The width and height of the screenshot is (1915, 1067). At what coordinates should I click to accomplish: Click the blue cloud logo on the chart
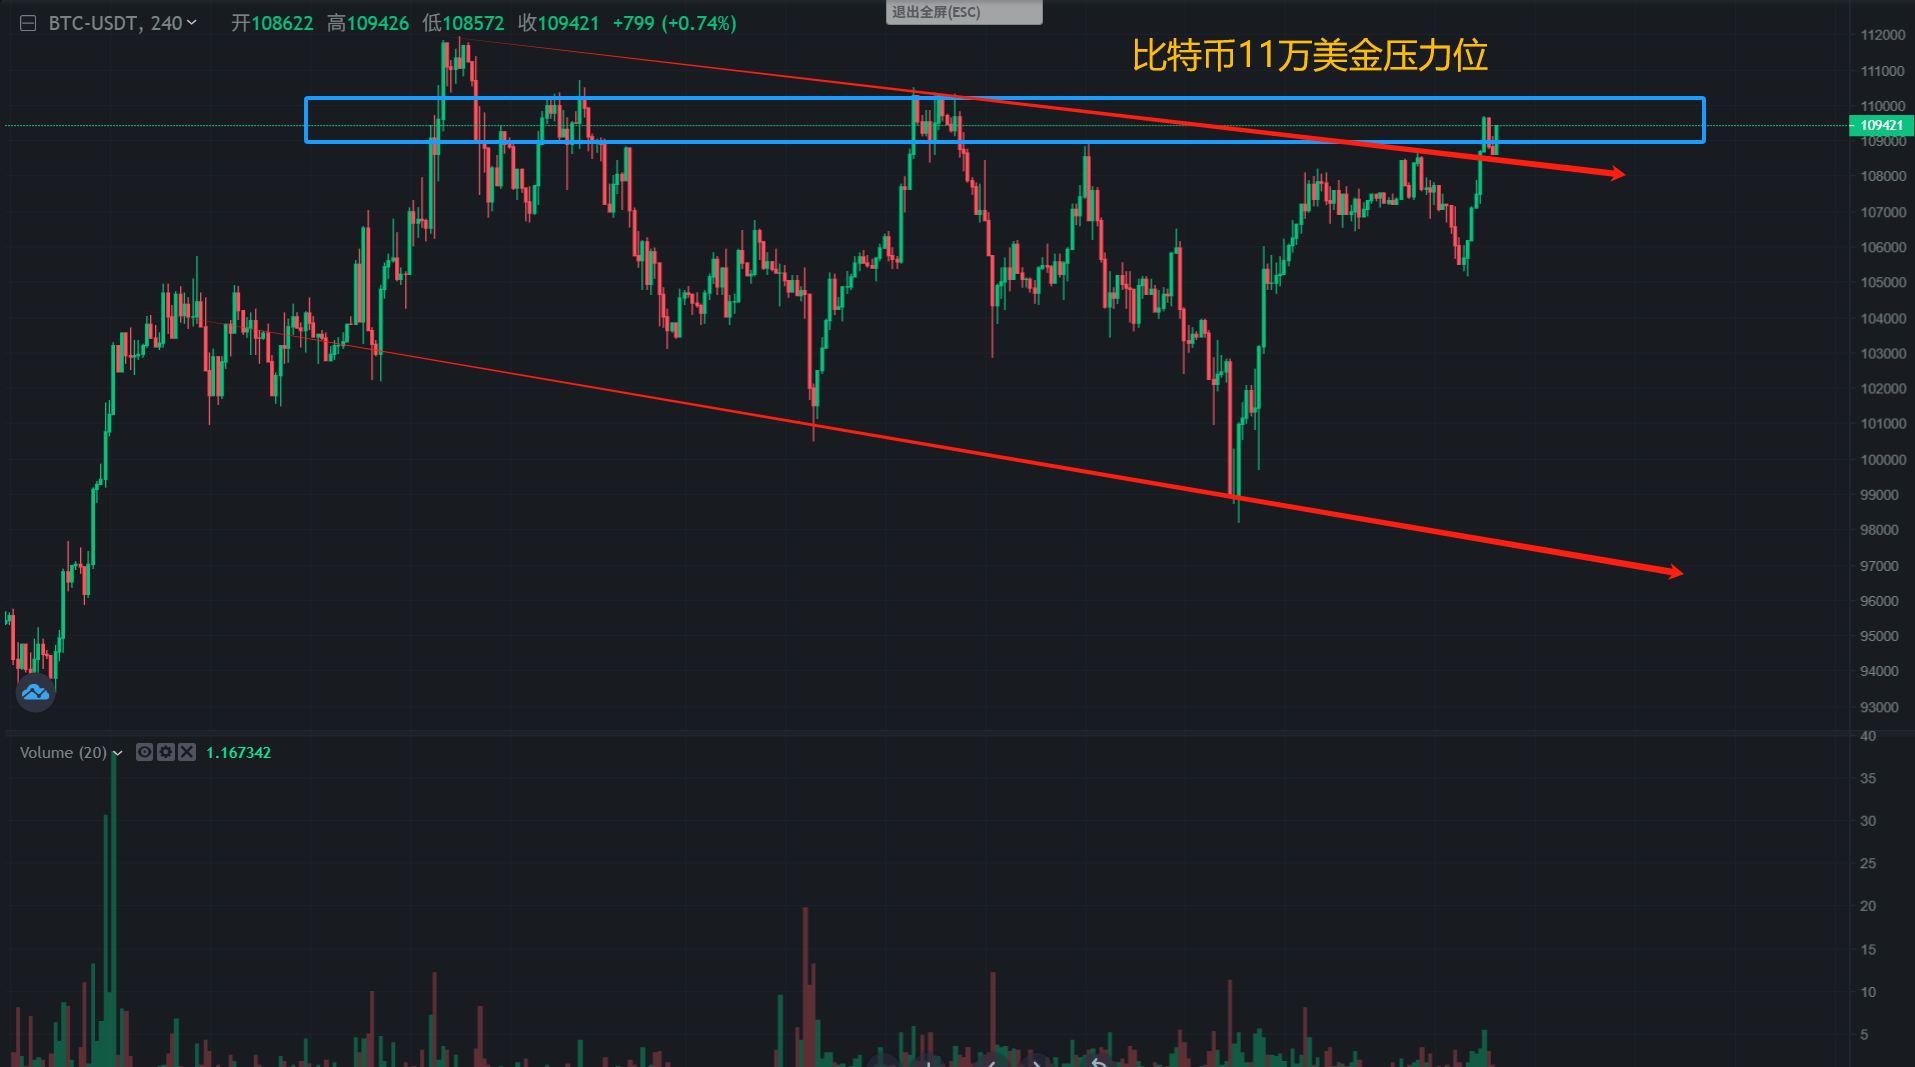[36, 692]
